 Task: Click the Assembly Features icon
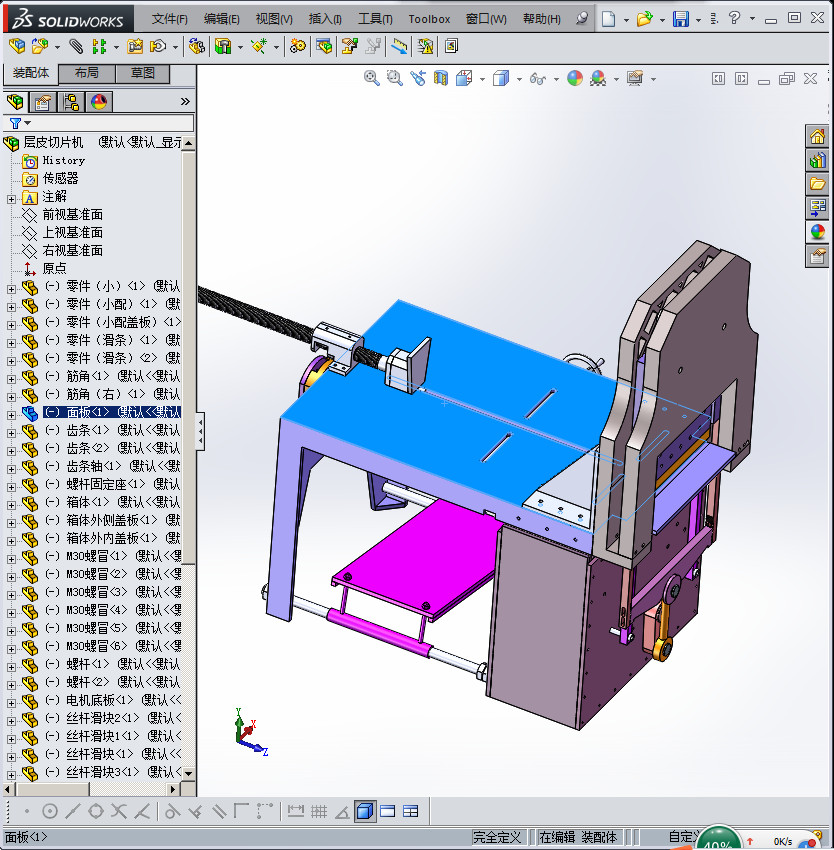[223, 46]
